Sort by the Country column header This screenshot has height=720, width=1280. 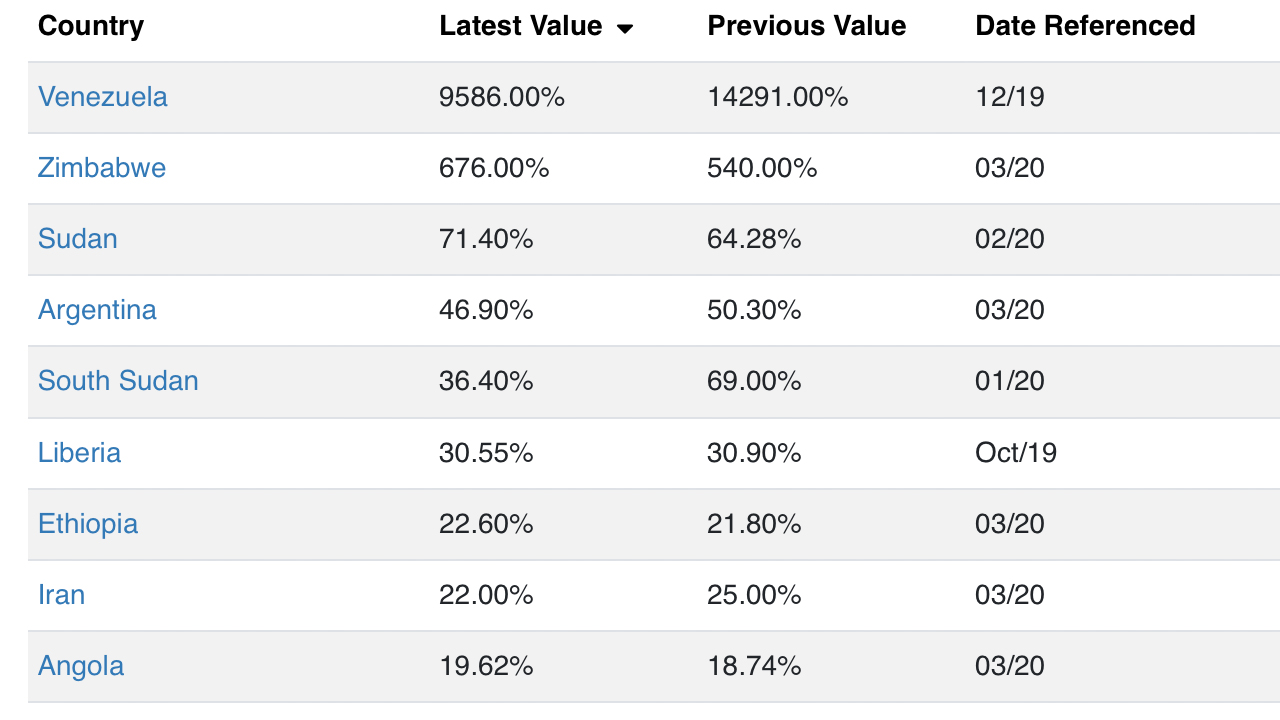pos(91,26)
